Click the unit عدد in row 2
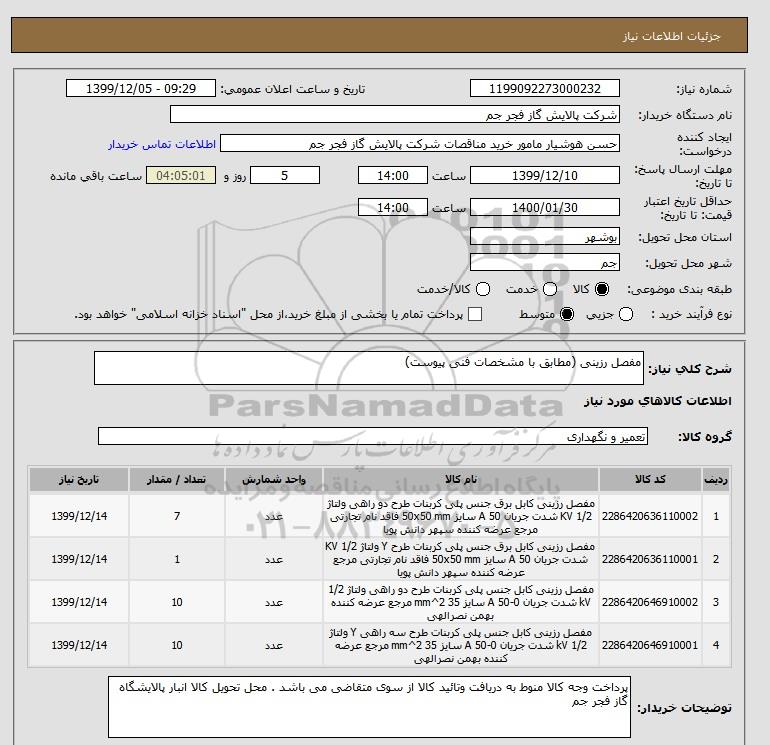The width and height of the screenshot is (770, 745). 274,559
